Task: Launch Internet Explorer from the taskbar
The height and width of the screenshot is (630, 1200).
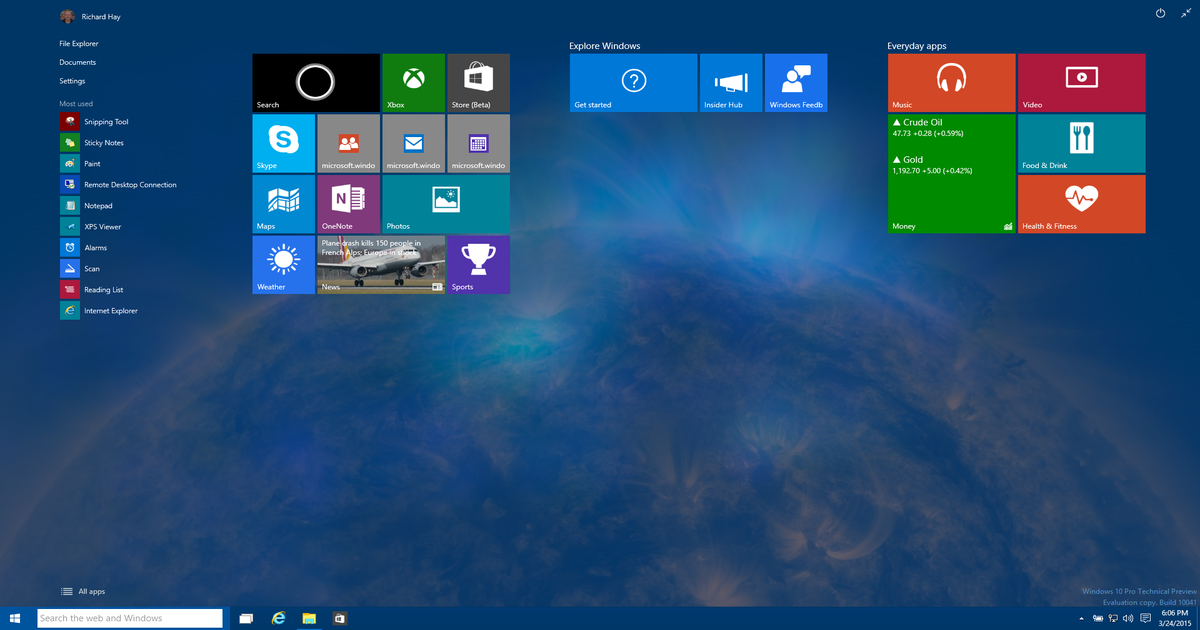Action: 278,618
